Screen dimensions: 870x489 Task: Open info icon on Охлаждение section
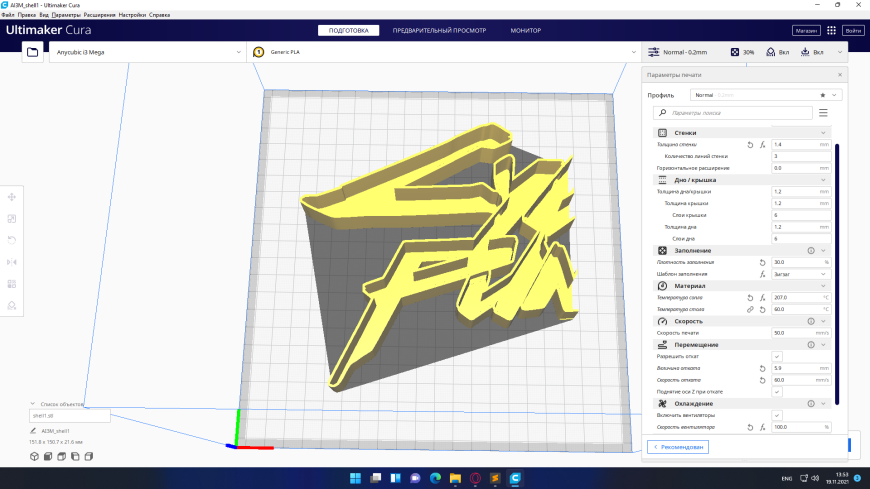coord(811,404)
